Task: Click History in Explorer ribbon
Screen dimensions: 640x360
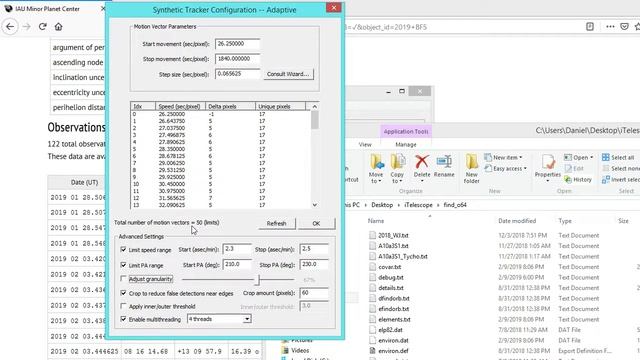Action: pos(578,179)
